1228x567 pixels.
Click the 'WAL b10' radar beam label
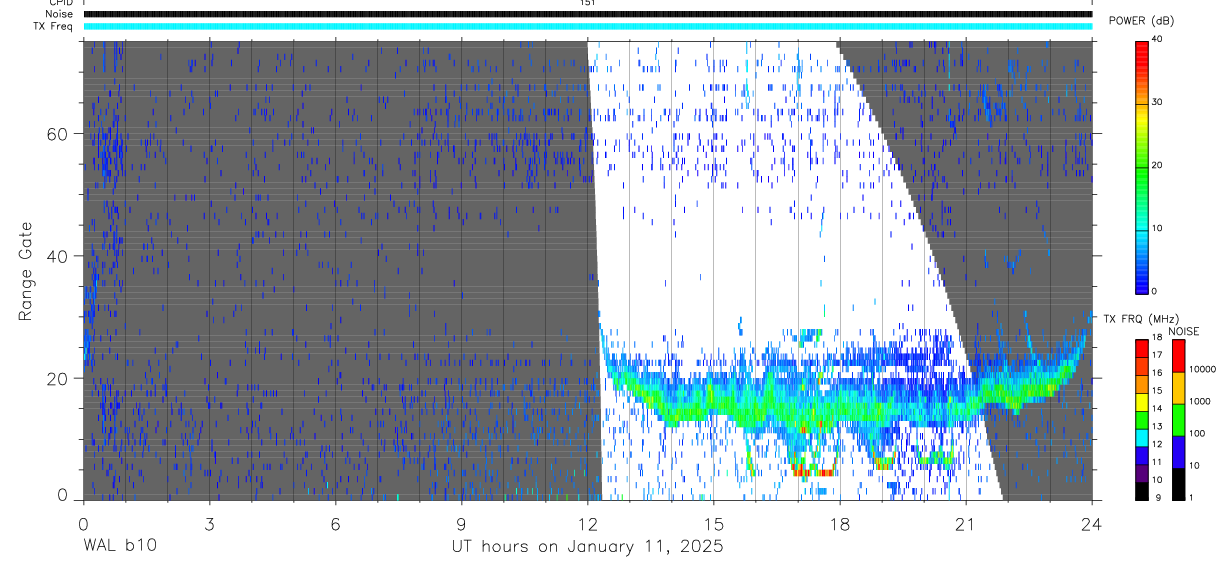pos(119,546)
